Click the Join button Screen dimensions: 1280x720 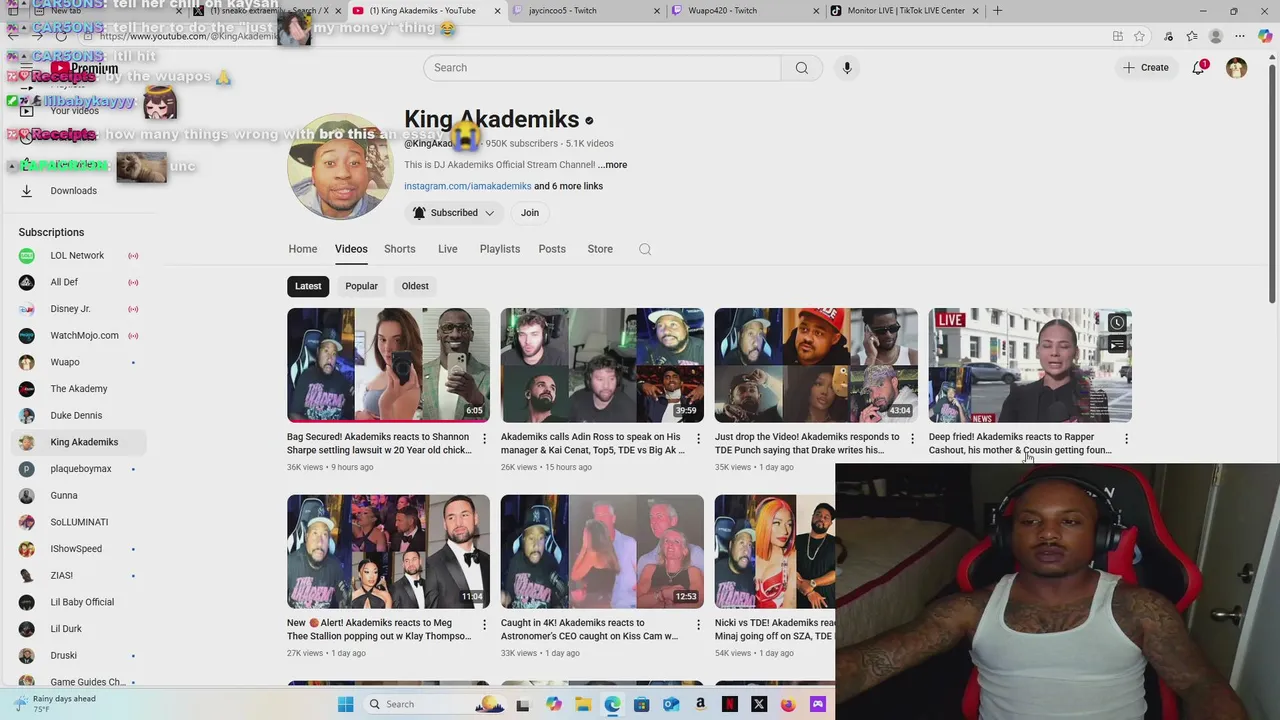[x=530, y=213]
